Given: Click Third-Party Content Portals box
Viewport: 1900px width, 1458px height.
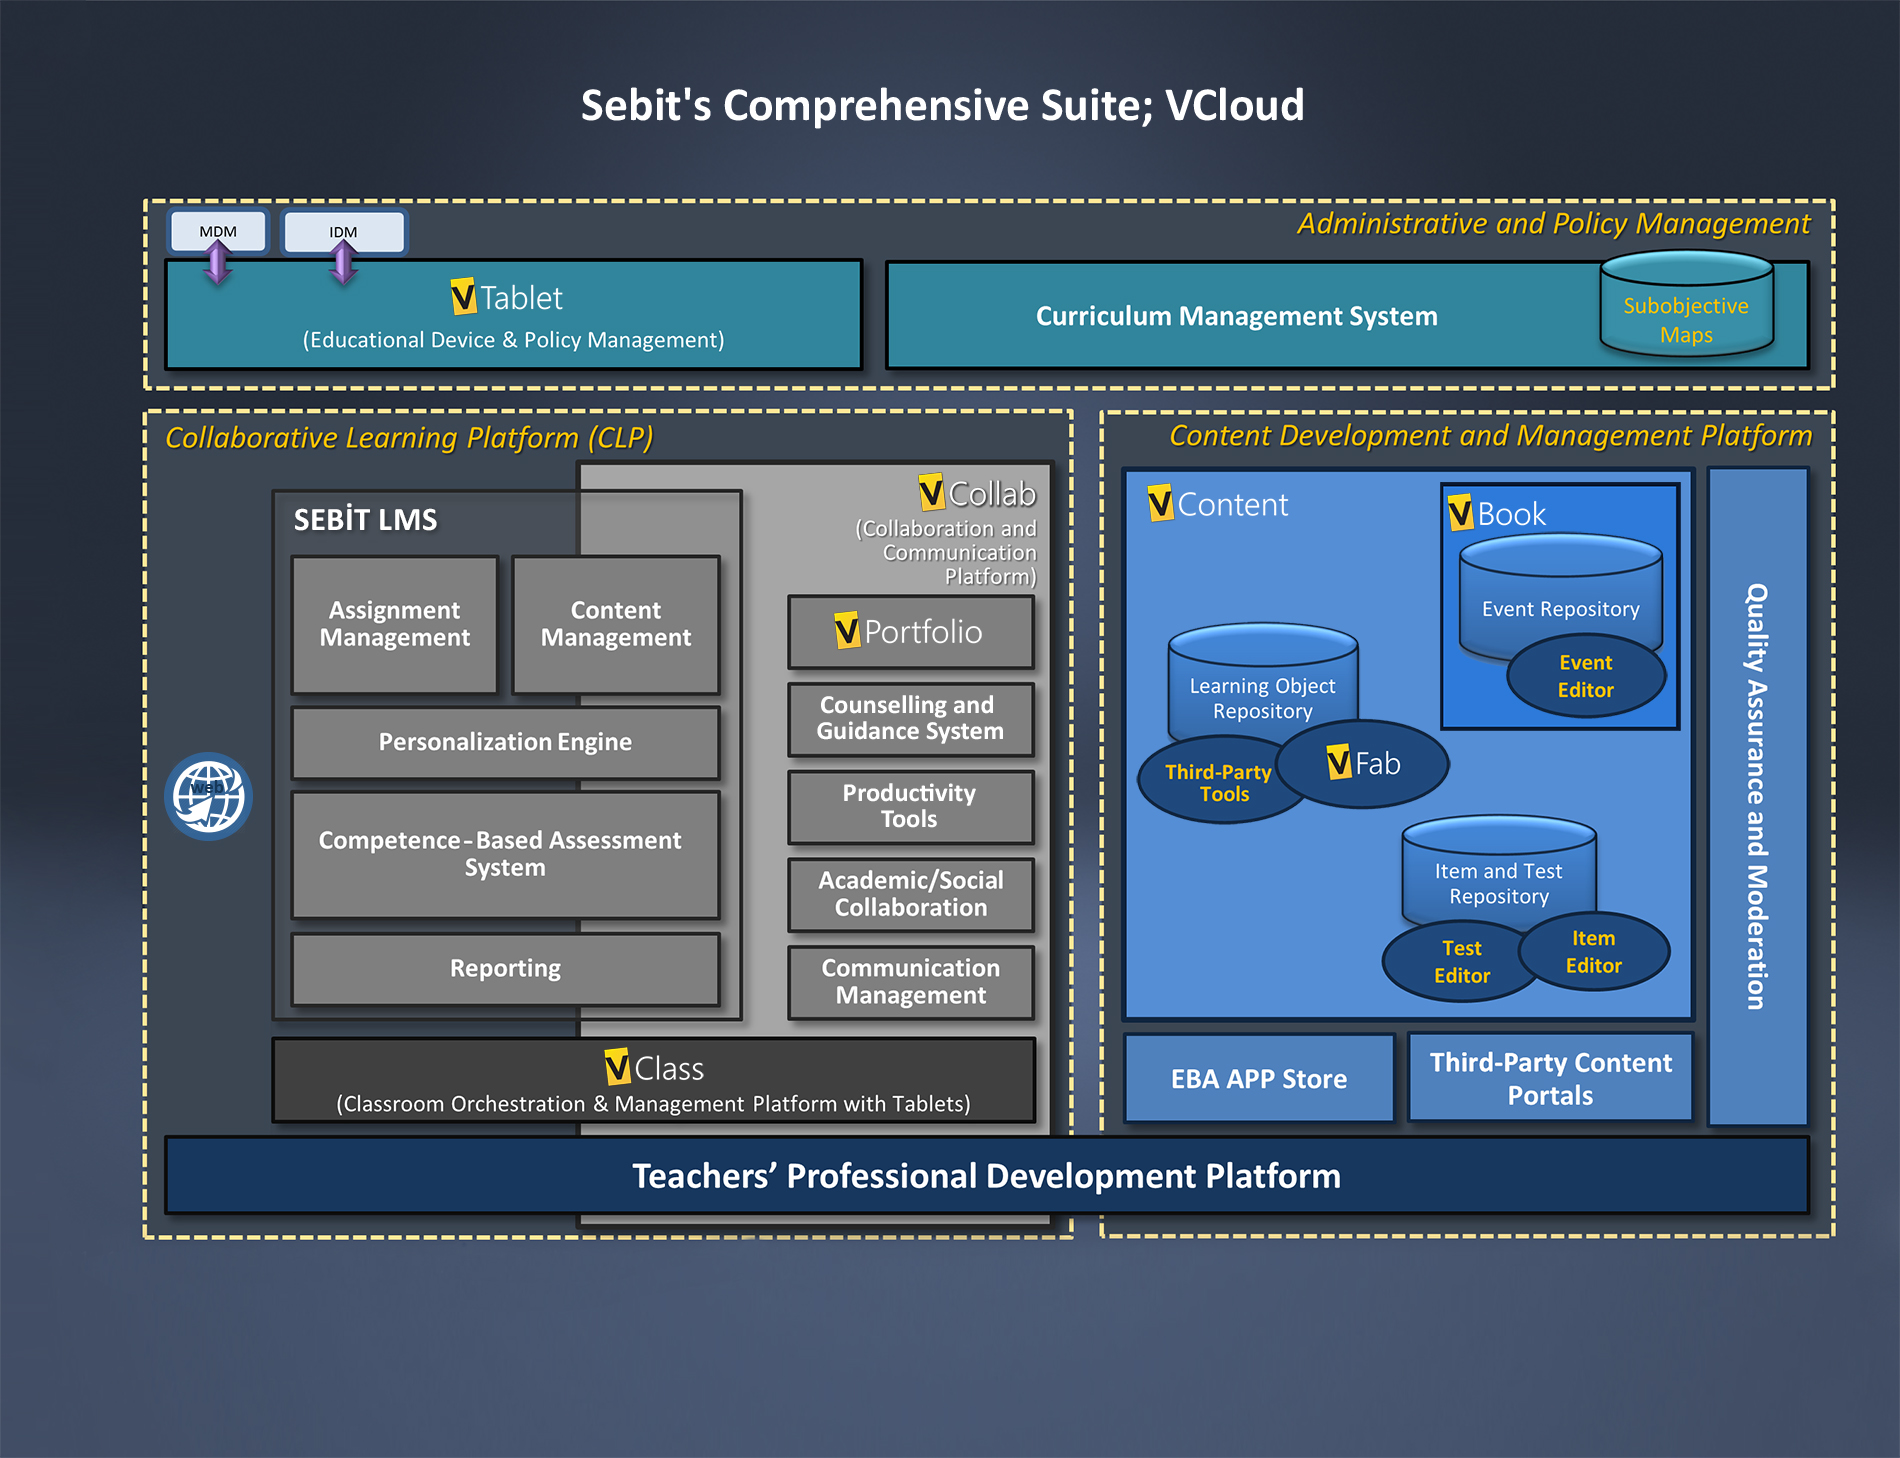Looking at the screenshot, I should point(1550,1079).
